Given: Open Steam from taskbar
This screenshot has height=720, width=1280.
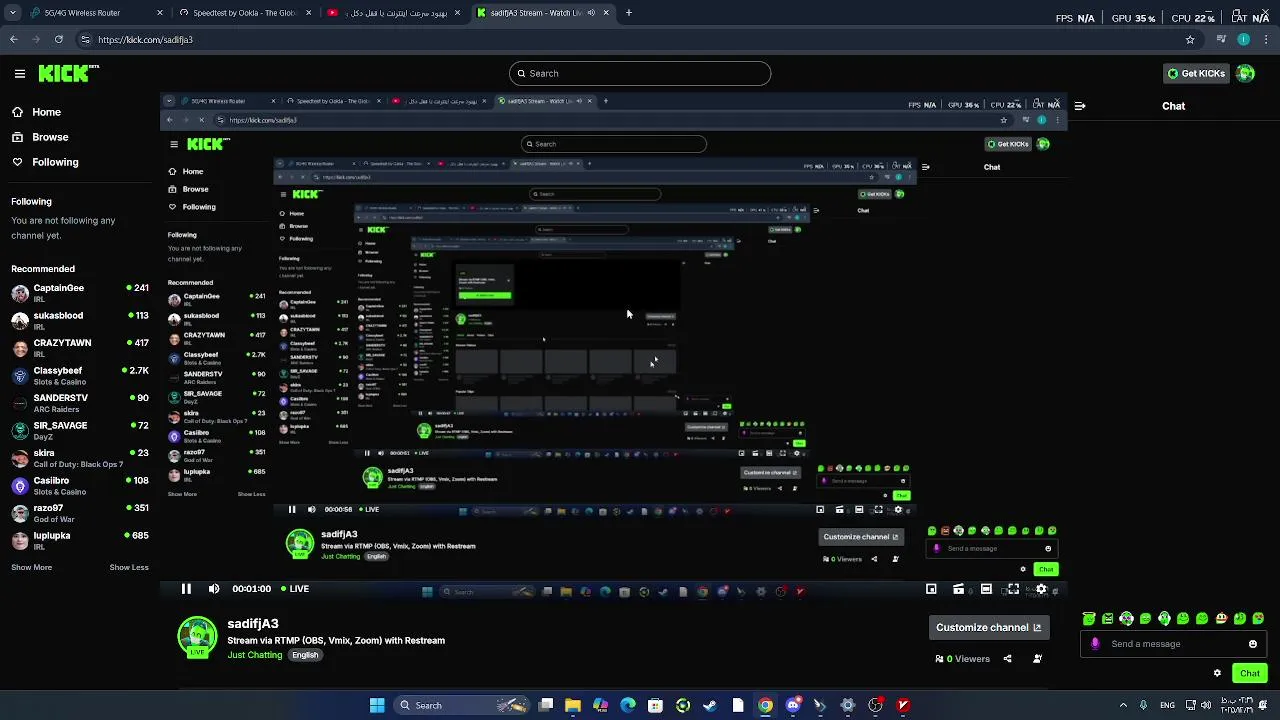Looking at the screenshot, I should point(710,705).
